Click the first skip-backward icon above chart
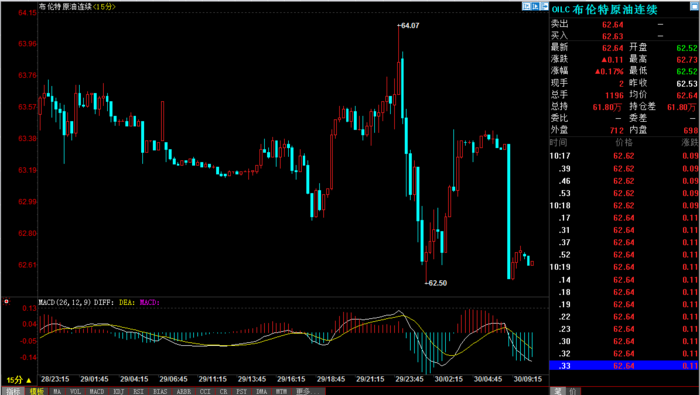 (x=527, y=6)
